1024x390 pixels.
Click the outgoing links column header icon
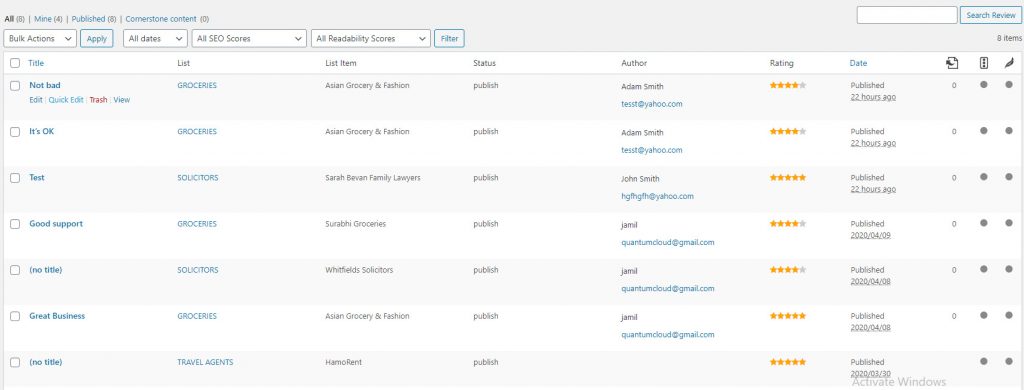point(952,63)
